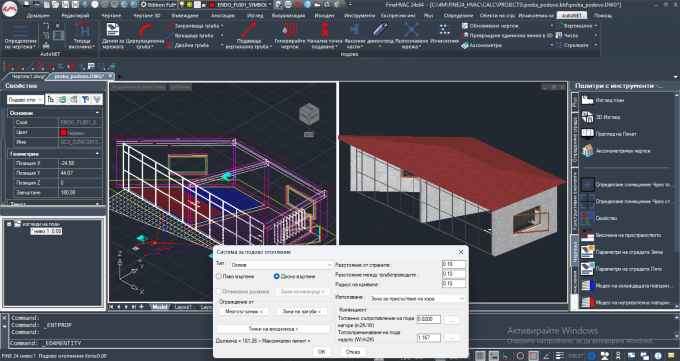Click the red layer color swatch in top toolbar
680x361 pixels.
(212, 5)
